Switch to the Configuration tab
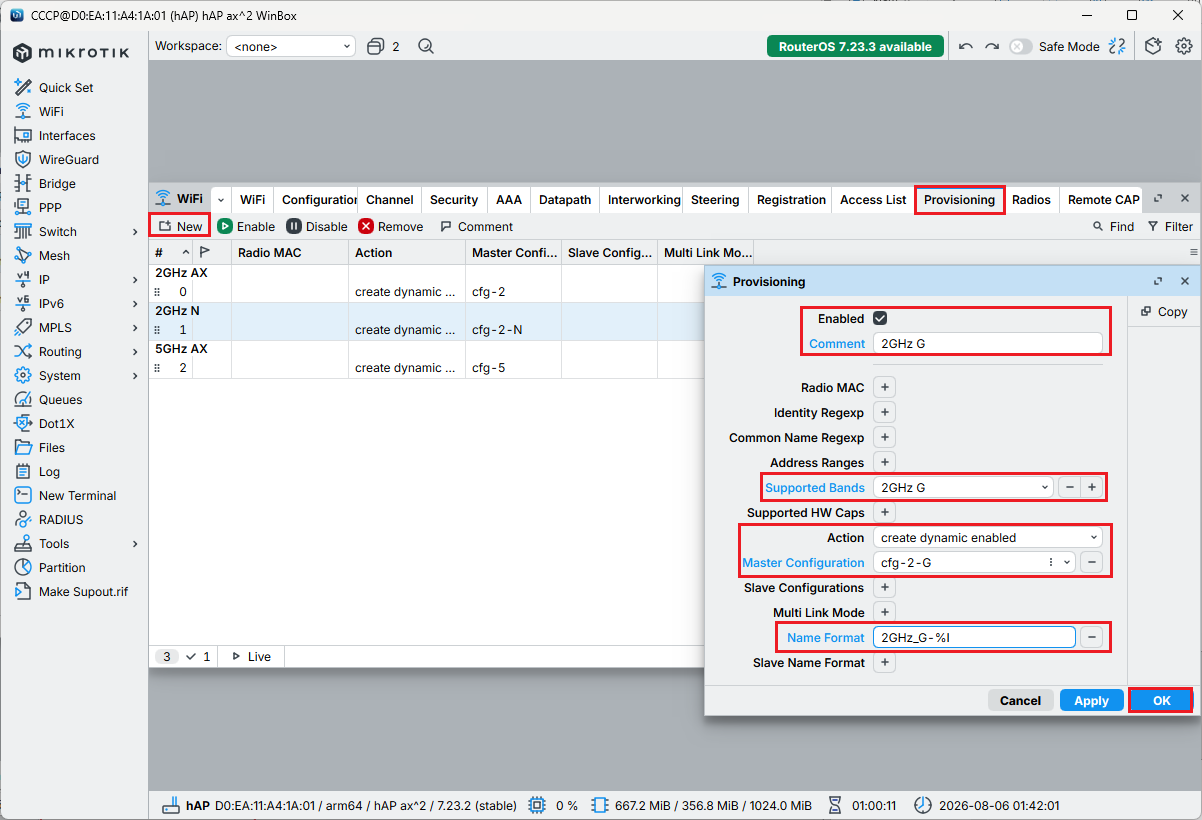Viewport: 1202px width, 820px height. coord(316,199)
